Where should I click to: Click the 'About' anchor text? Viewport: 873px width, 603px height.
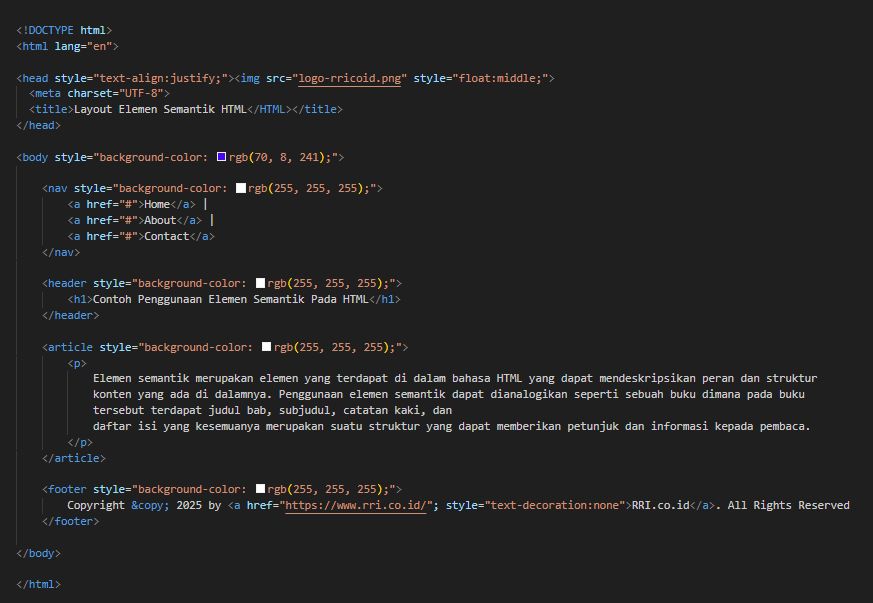point(160,220)
